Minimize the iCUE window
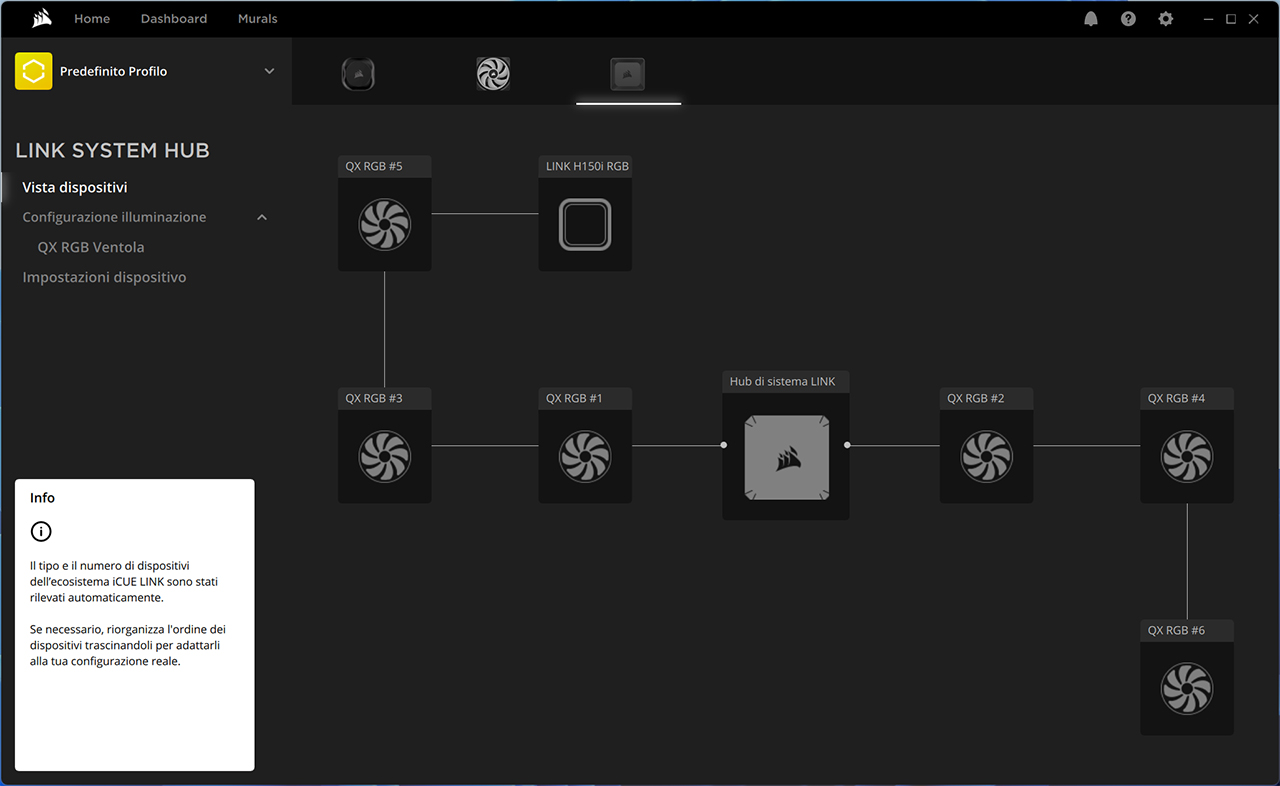The height and width of the screenshot is (786, 1280). click(x=1209, y=19)
